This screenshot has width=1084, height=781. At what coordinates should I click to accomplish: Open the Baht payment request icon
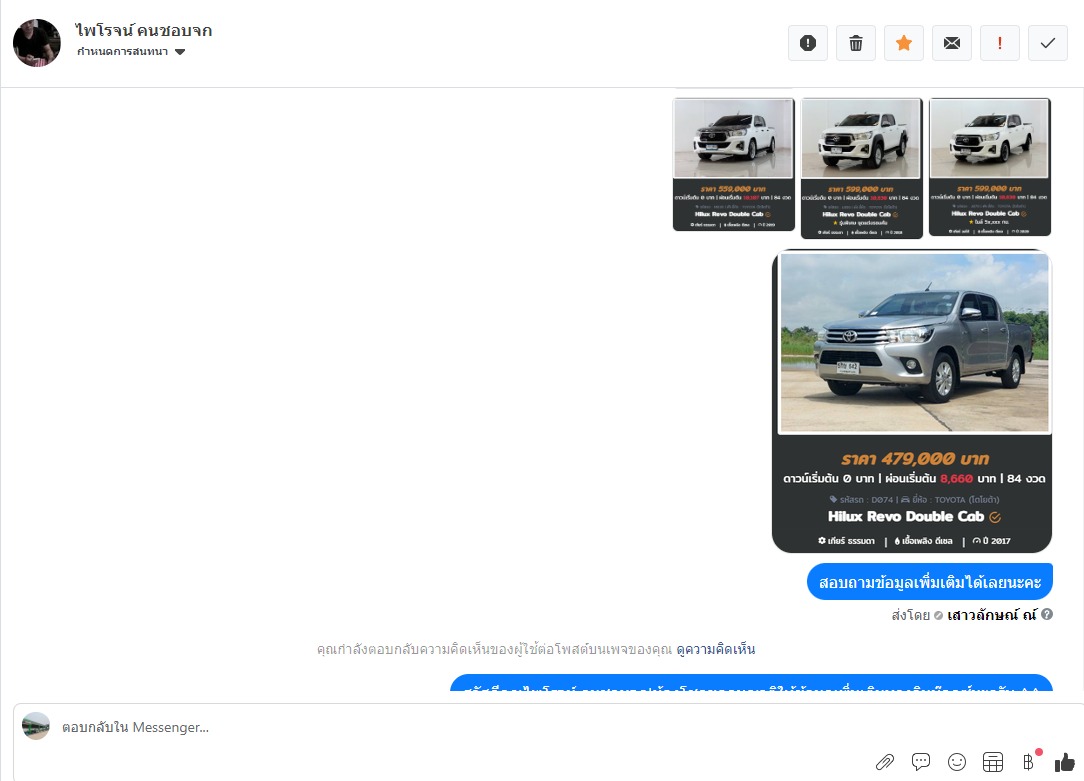pos(1029,762)
